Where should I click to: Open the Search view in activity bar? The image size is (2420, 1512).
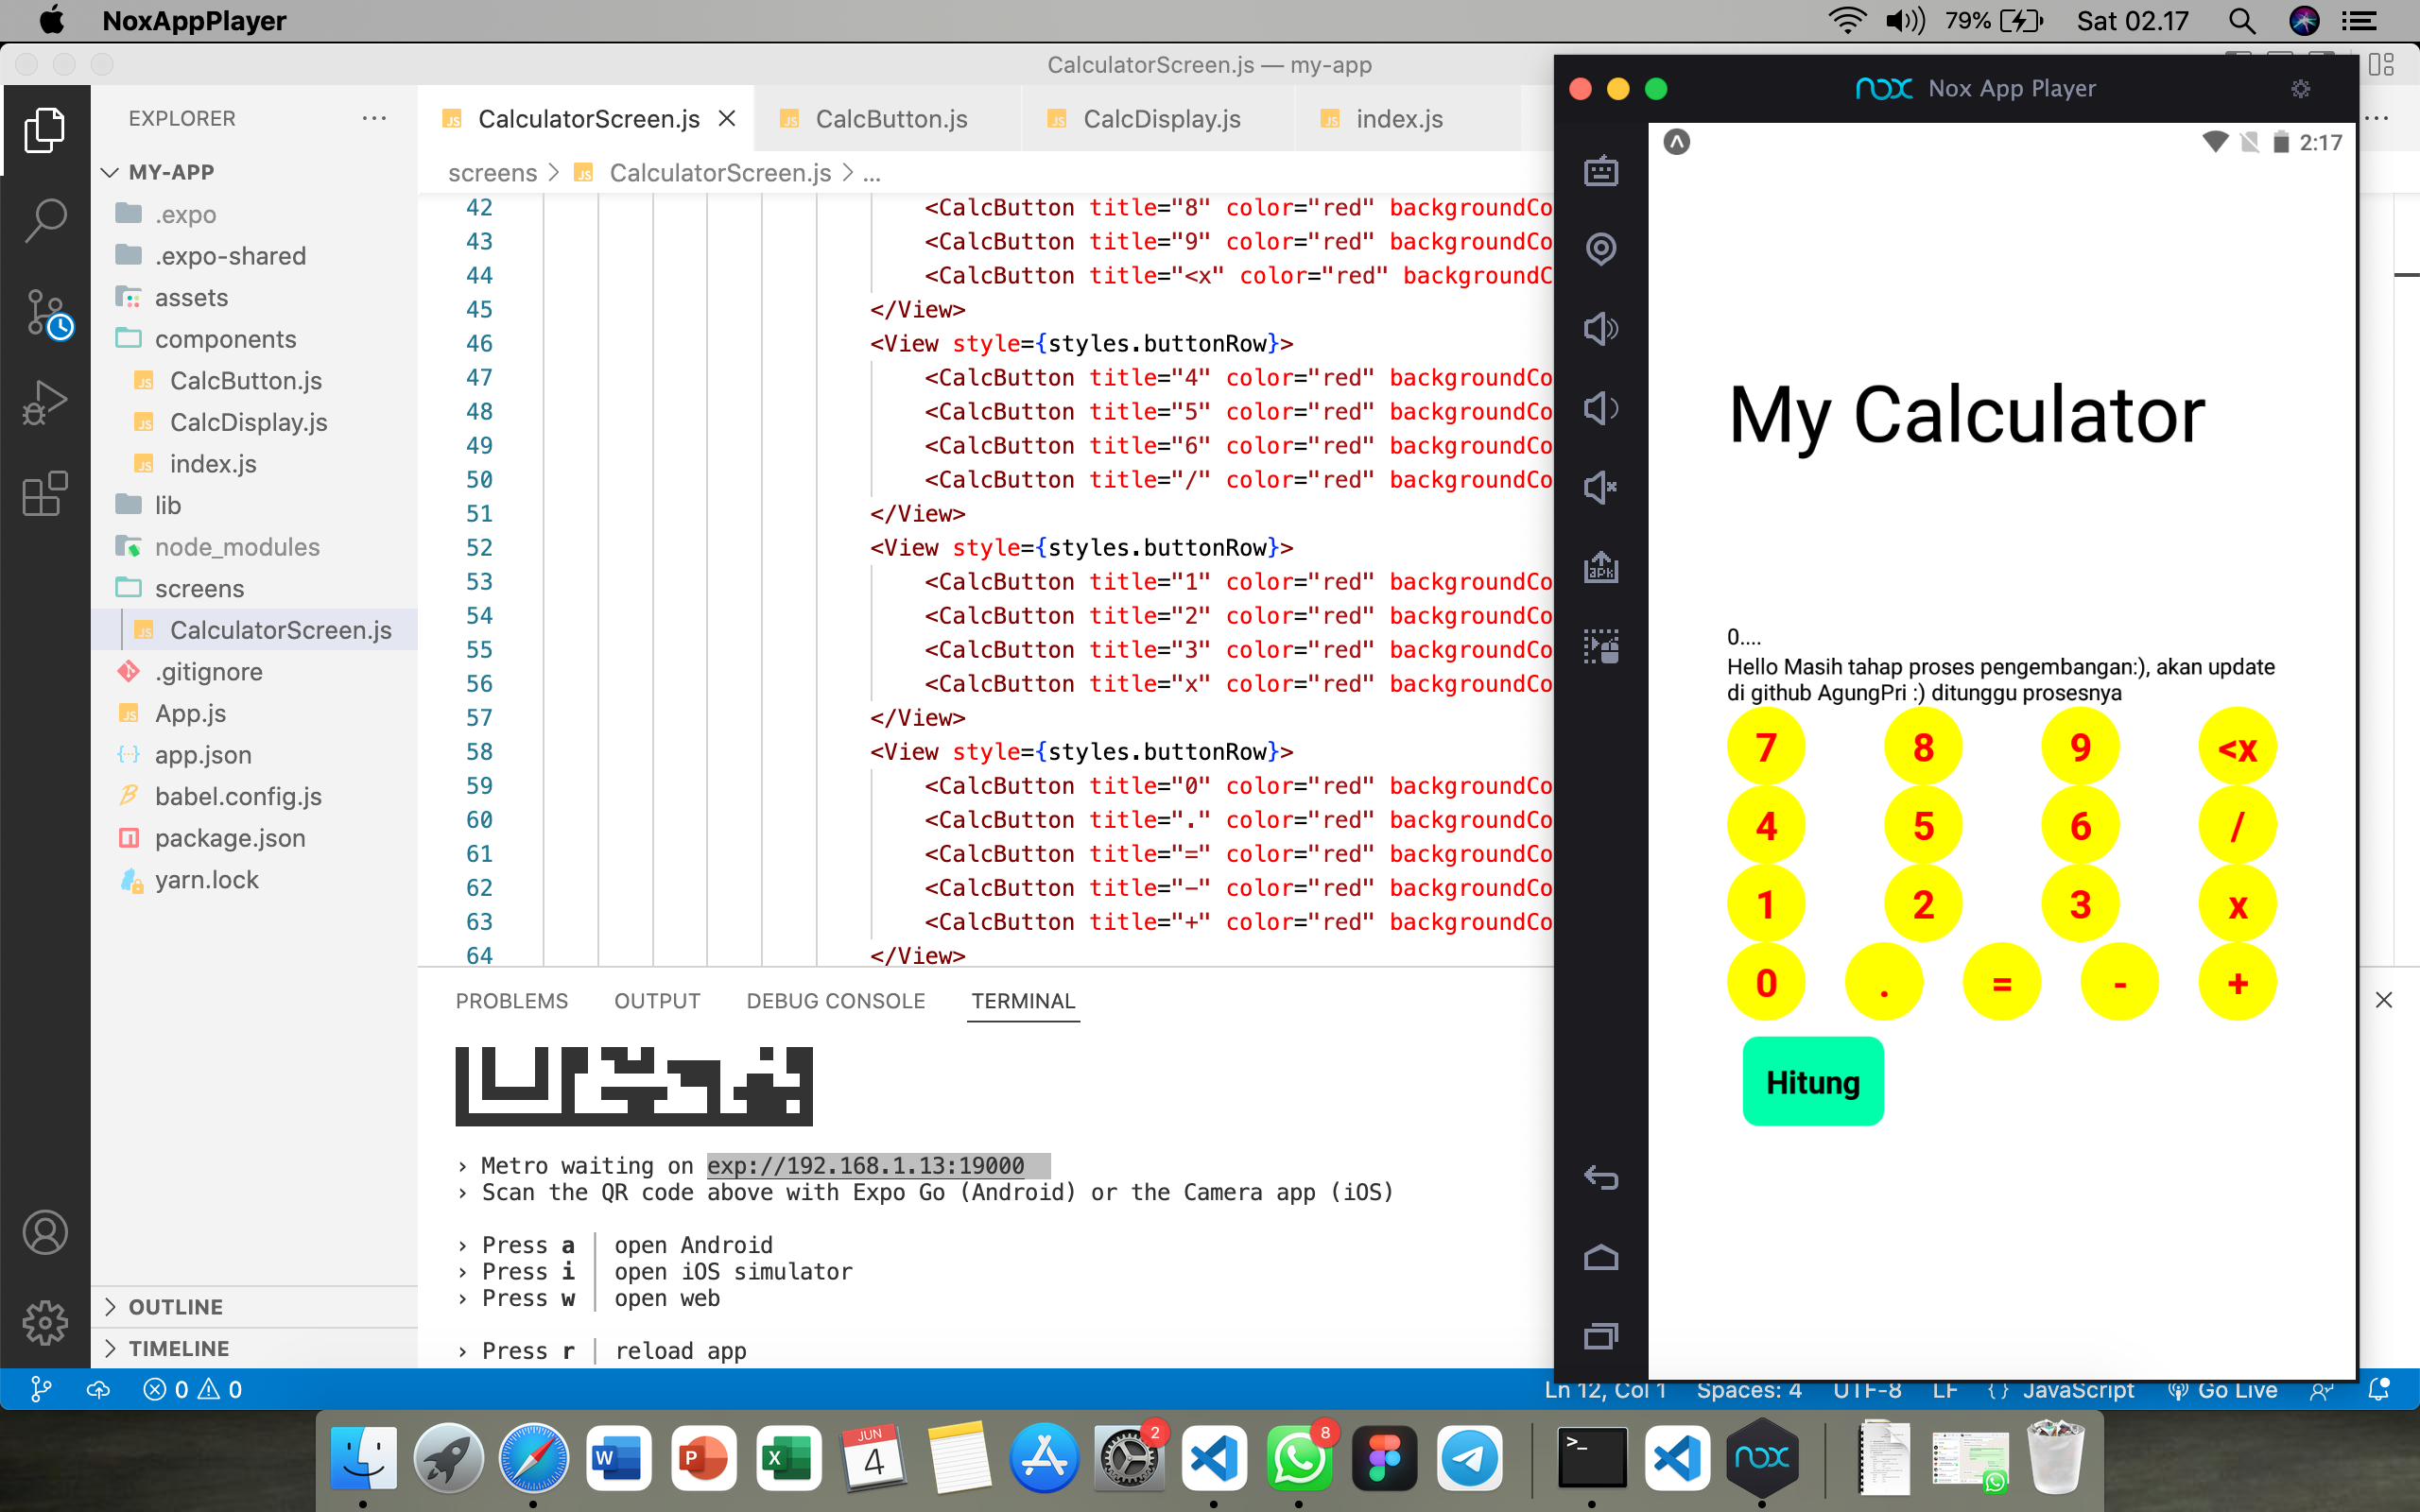pos(45,220)
